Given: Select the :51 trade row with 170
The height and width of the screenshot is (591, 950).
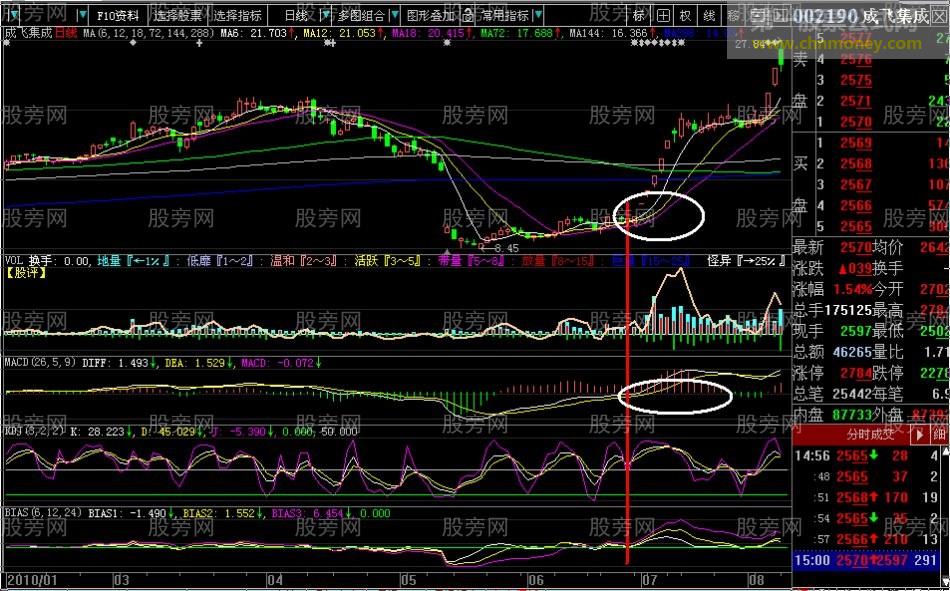Looking at the screenshot, I should tap(866, 498).
